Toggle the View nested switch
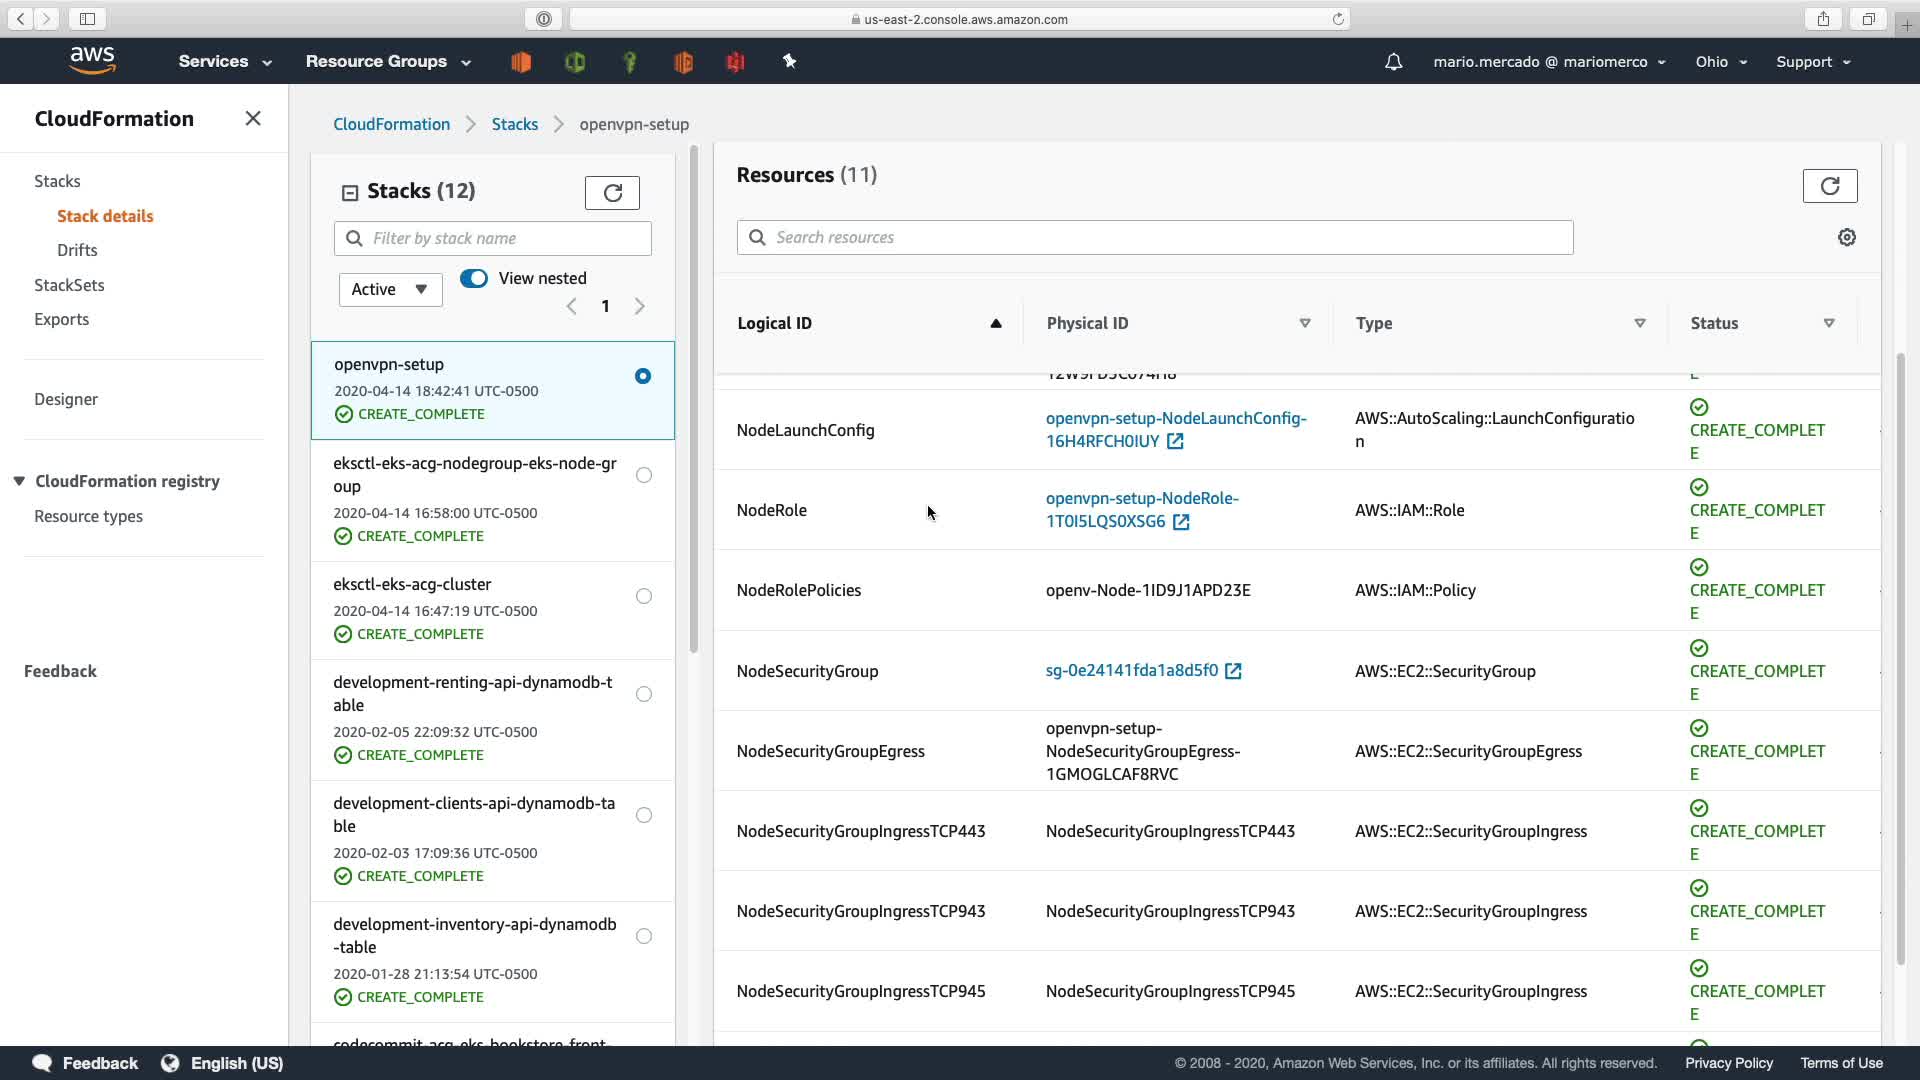1920x1080 pixels. click(474, 278)
